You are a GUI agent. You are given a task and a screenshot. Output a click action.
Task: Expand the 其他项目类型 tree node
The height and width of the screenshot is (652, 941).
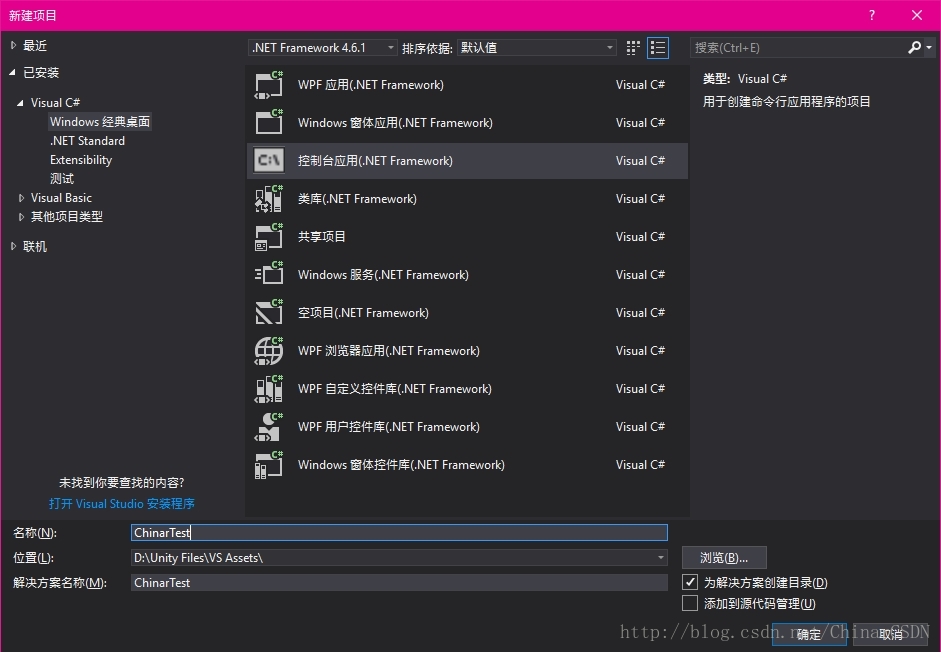click(21, 217)
